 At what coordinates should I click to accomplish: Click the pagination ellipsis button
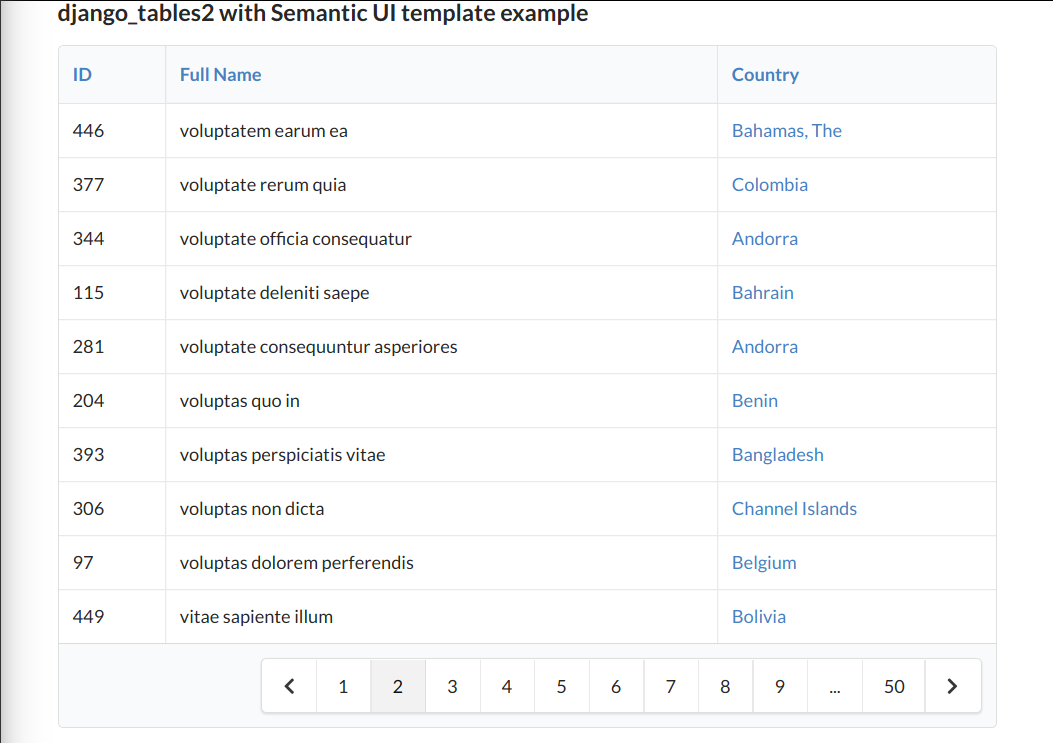click(x=834, y=686)
